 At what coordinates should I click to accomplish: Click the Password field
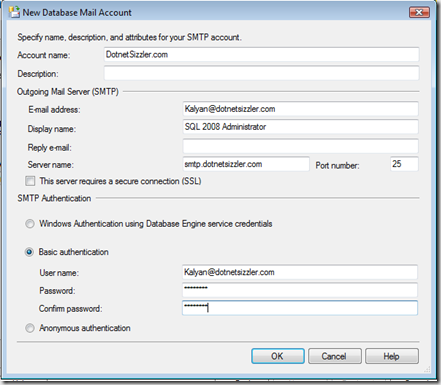pyautogui.click(x=300, y=290)
